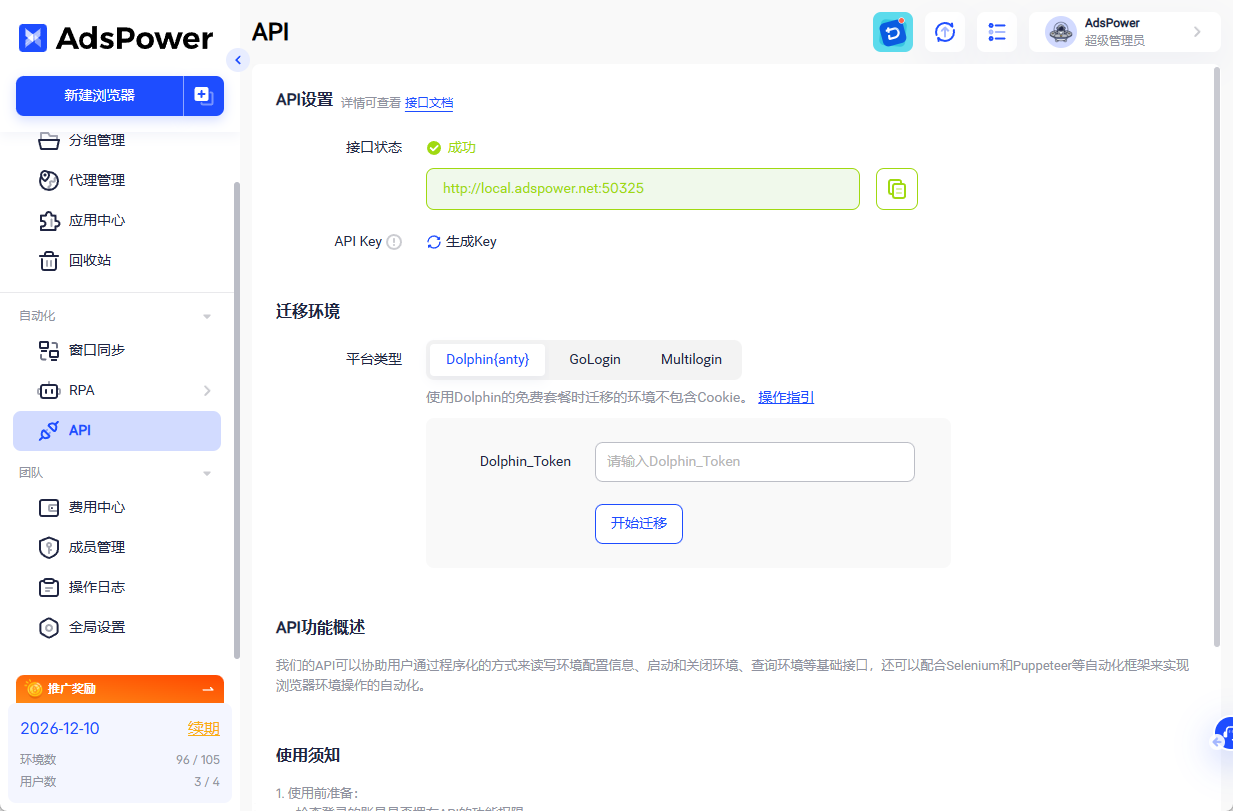Click the batch create browser plus icon

[x=203, y=95]
